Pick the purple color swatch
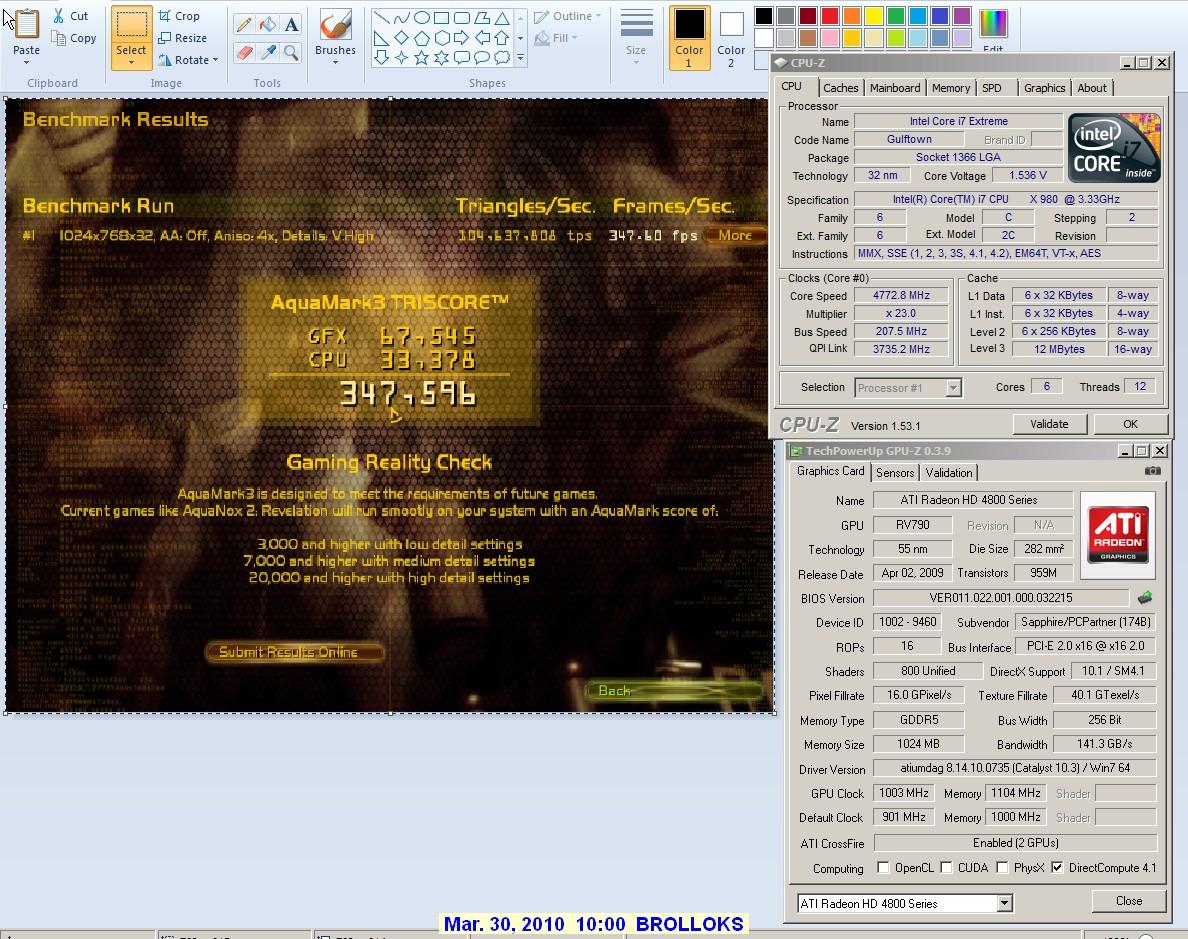The height and width of the screenshot is (939, 1188). 961,16
